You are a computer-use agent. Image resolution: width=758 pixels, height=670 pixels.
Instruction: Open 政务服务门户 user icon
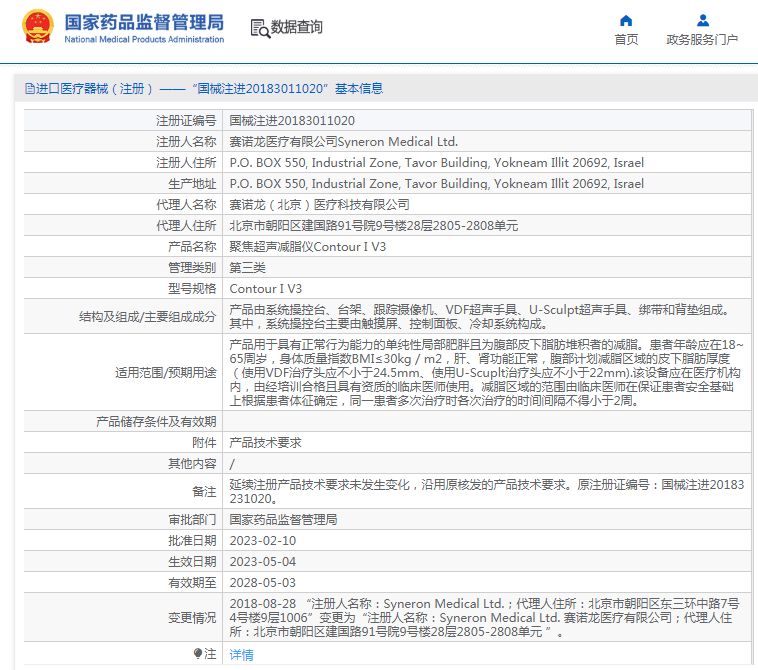(703, 20)
